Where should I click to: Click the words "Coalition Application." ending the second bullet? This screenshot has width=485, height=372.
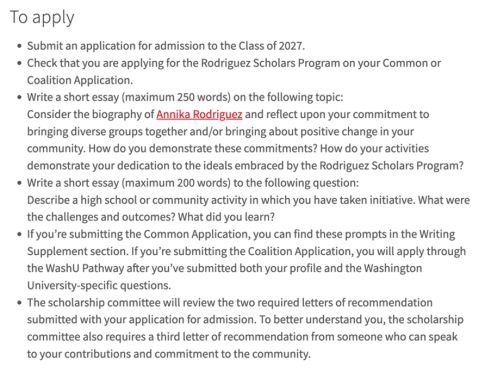[x=80, y=80]
